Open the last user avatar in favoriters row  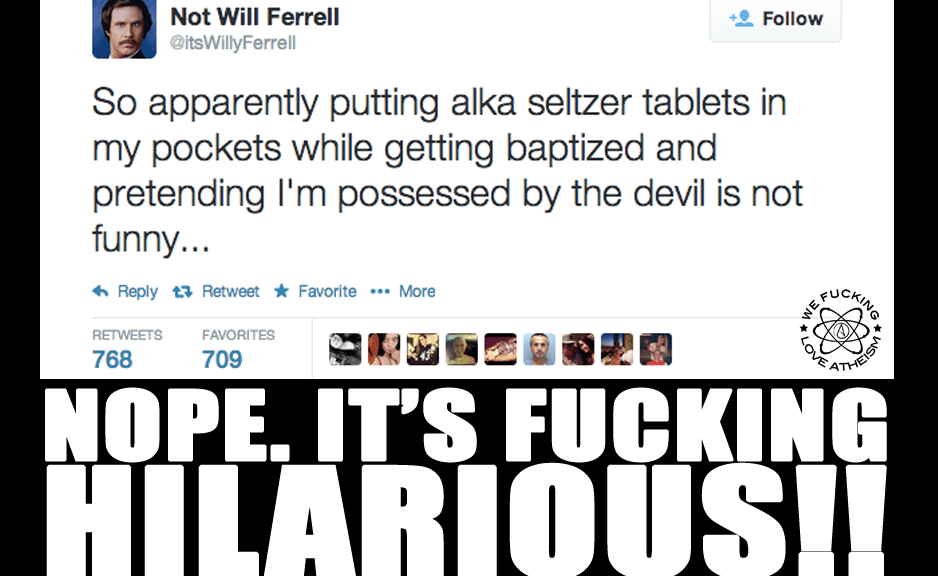(656, 348)
